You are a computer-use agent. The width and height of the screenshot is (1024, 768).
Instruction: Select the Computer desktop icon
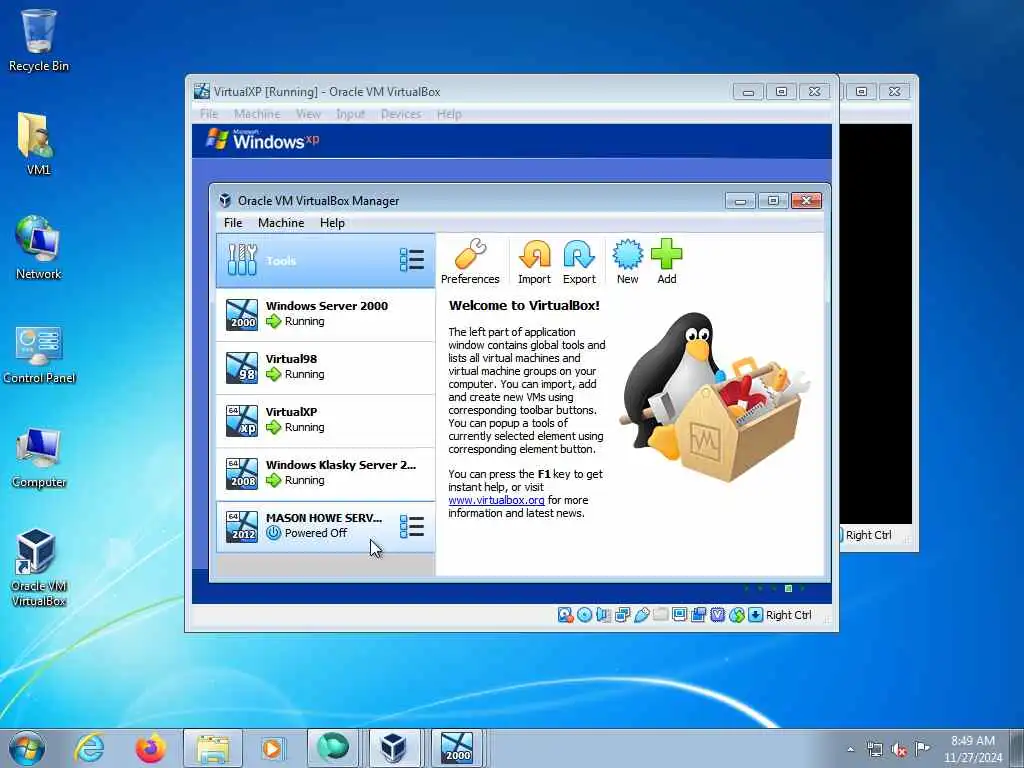click(x=39, y=457)
